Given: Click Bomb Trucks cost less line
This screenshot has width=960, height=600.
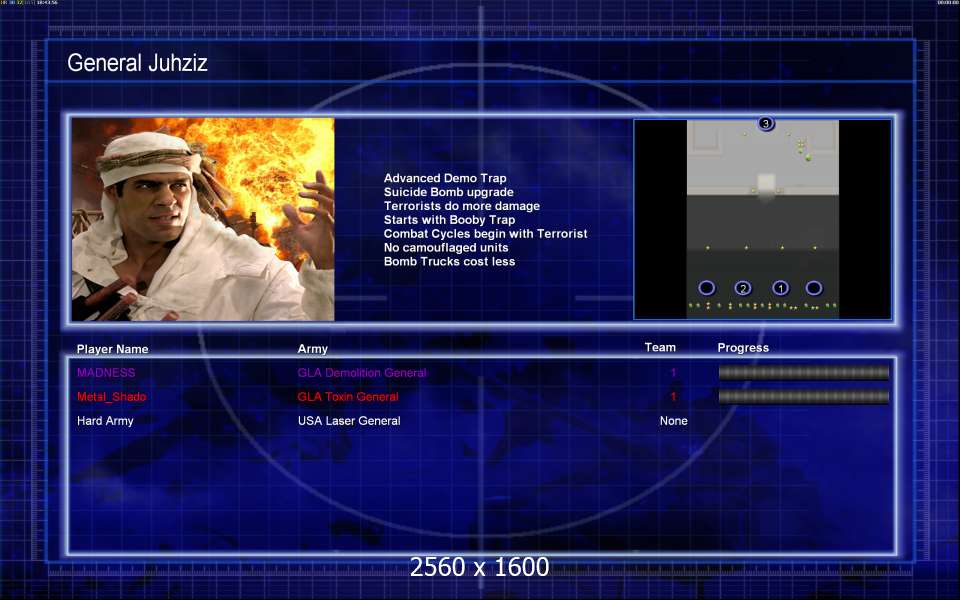Looking at the screenshot, I should click(x=449, y=261).
